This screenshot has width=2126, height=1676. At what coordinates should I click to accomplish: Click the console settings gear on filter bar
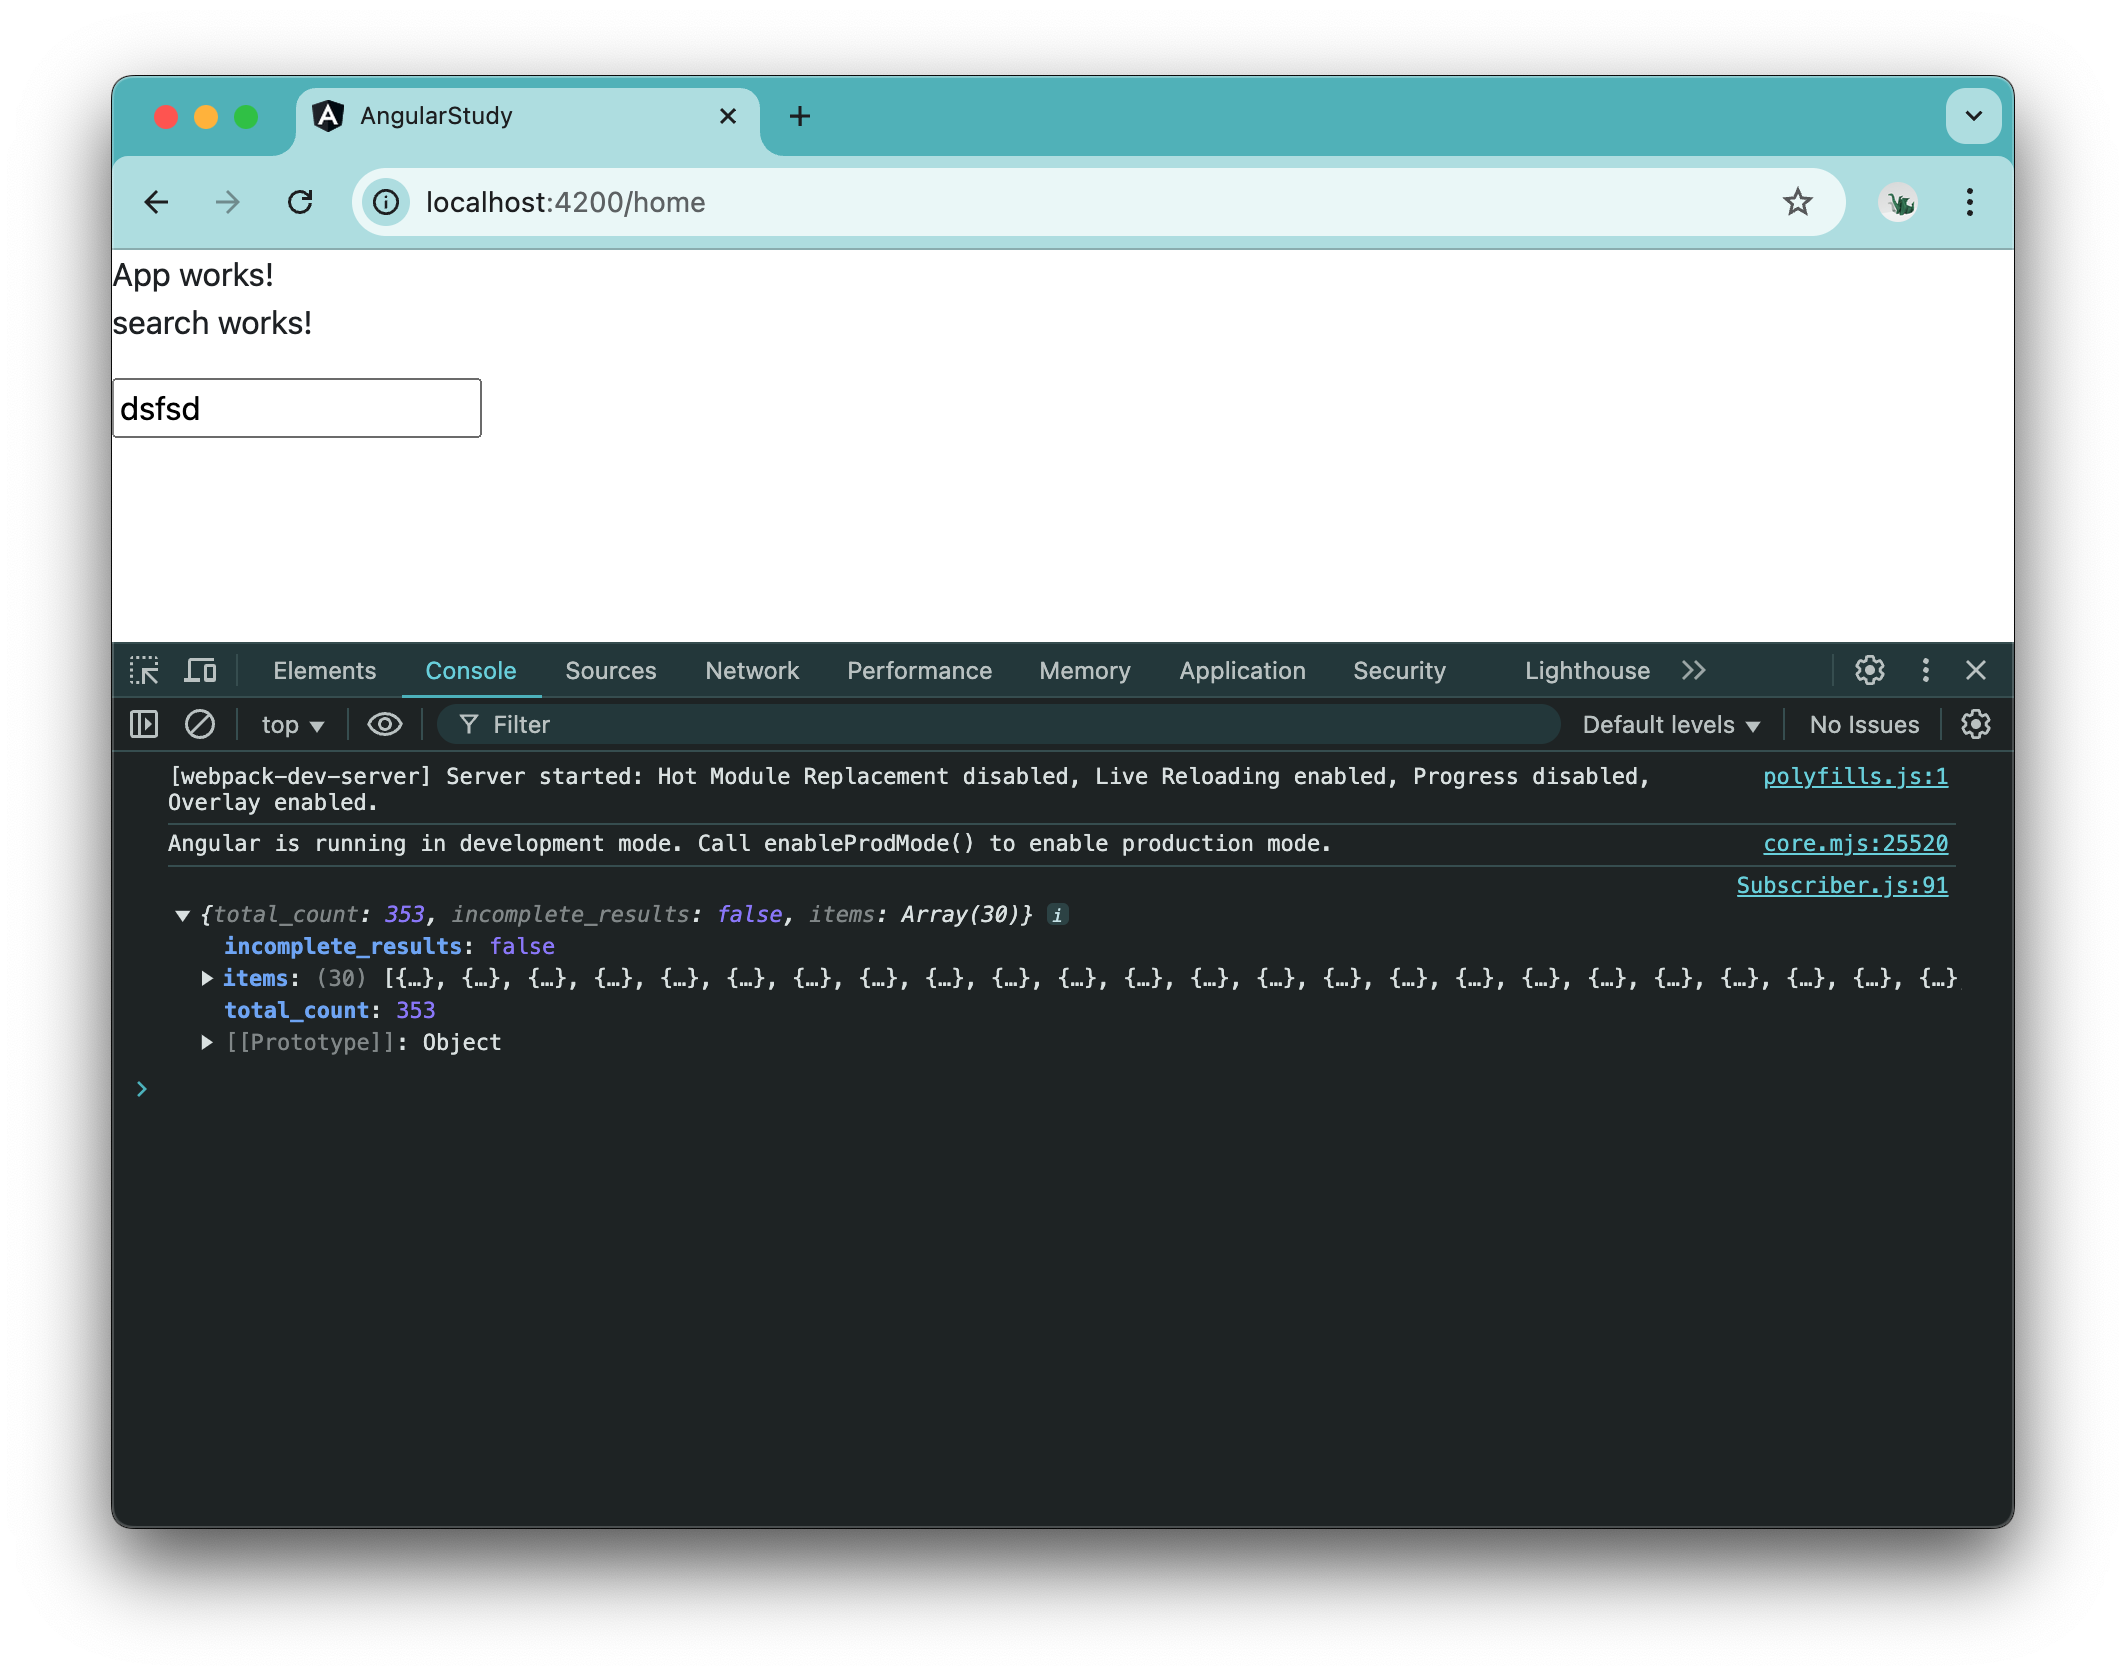pyautogui.click(x=1977, y=724)
